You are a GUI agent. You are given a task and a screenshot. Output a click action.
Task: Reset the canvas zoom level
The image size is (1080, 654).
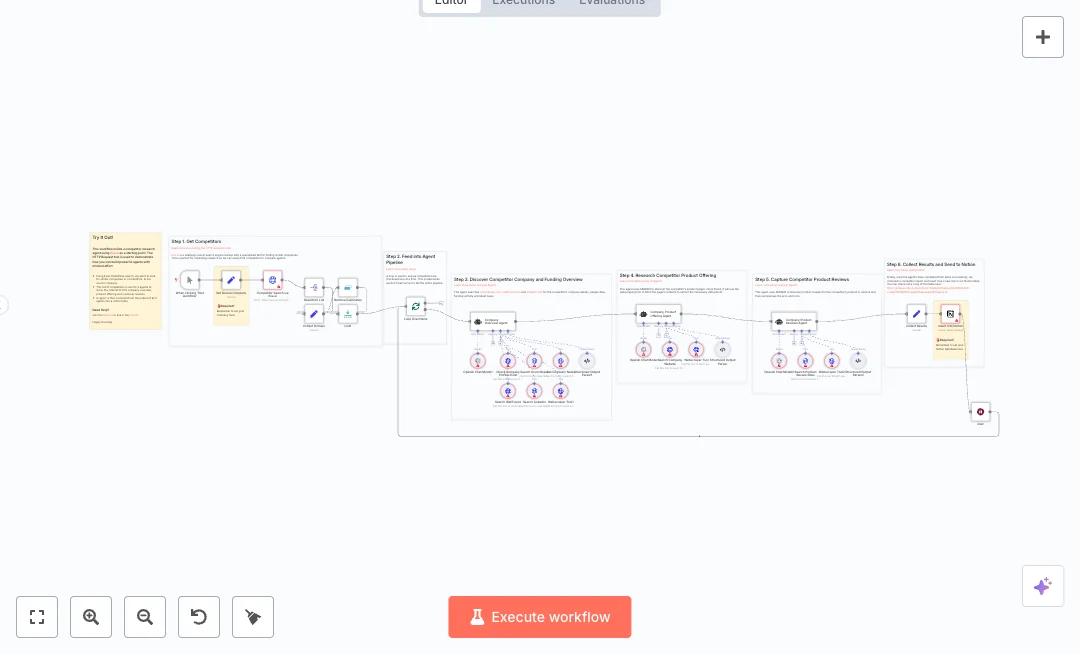[x=199, y=617]
